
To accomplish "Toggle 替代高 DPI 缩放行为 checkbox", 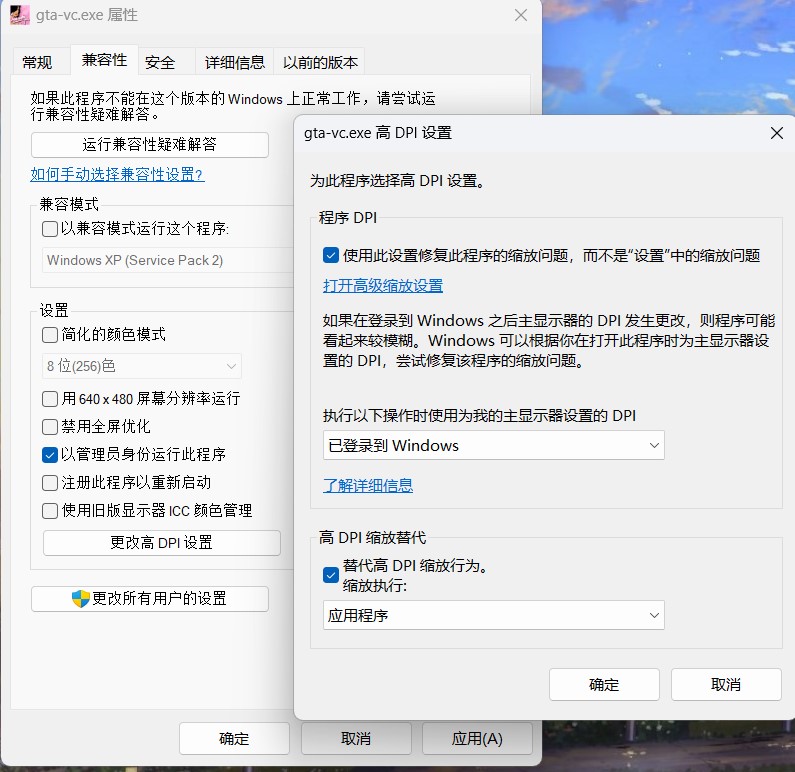I will tap(331, 575).
